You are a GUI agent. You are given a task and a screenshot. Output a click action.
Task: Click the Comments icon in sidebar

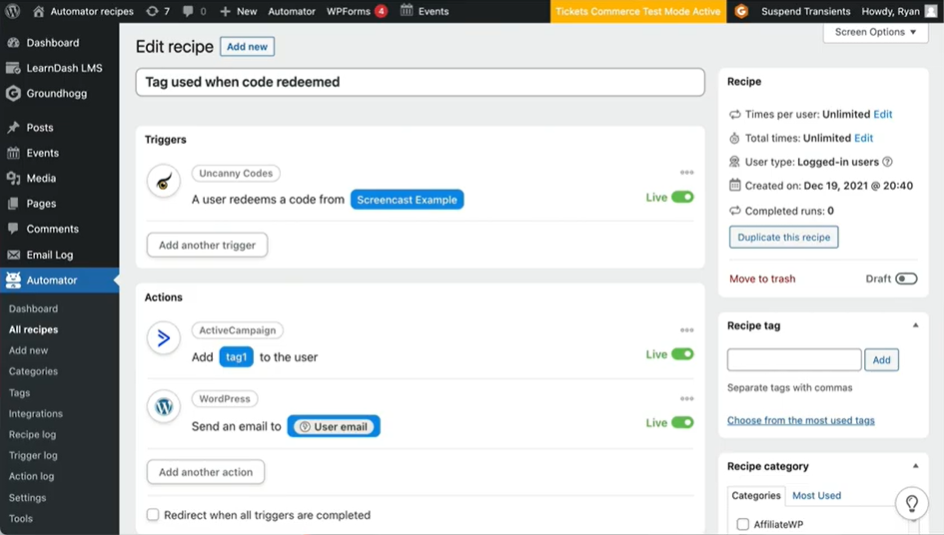pyautogui.click(x=13, y=229)
